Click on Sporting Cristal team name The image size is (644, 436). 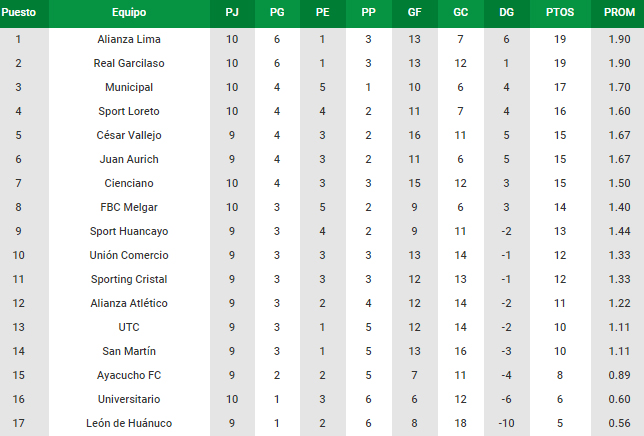[129, 279]
